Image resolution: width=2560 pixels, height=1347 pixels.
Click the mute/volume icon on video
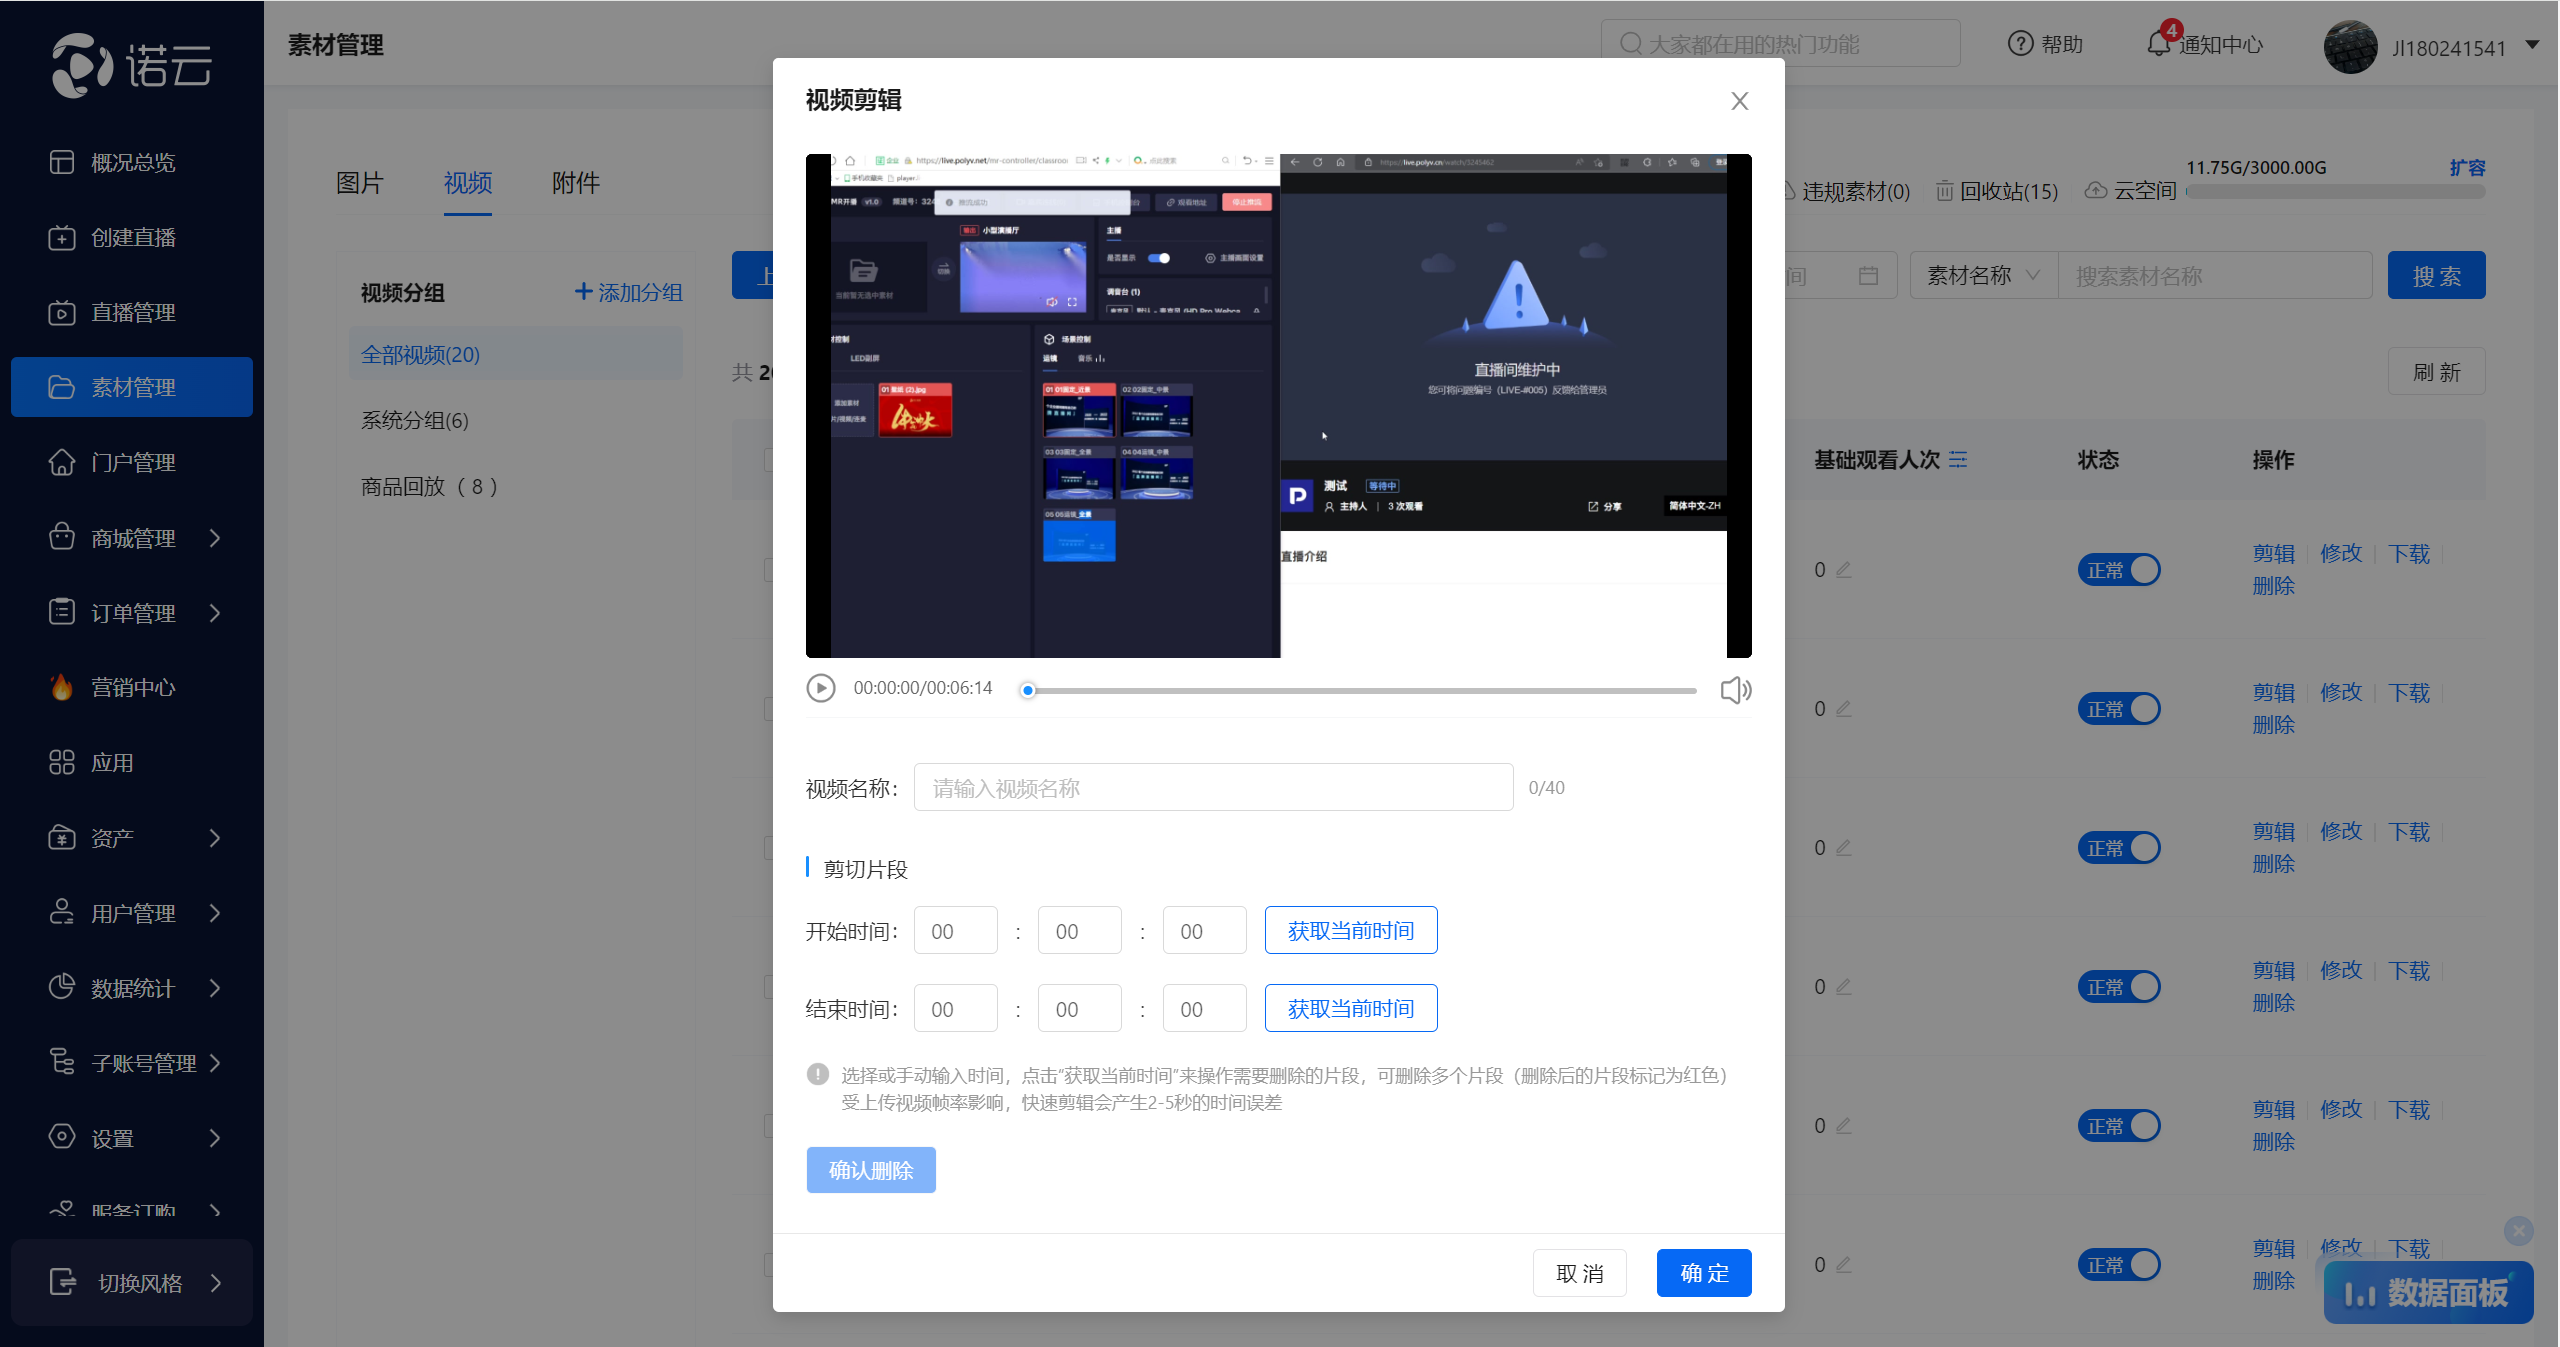tap(1734, 689)
